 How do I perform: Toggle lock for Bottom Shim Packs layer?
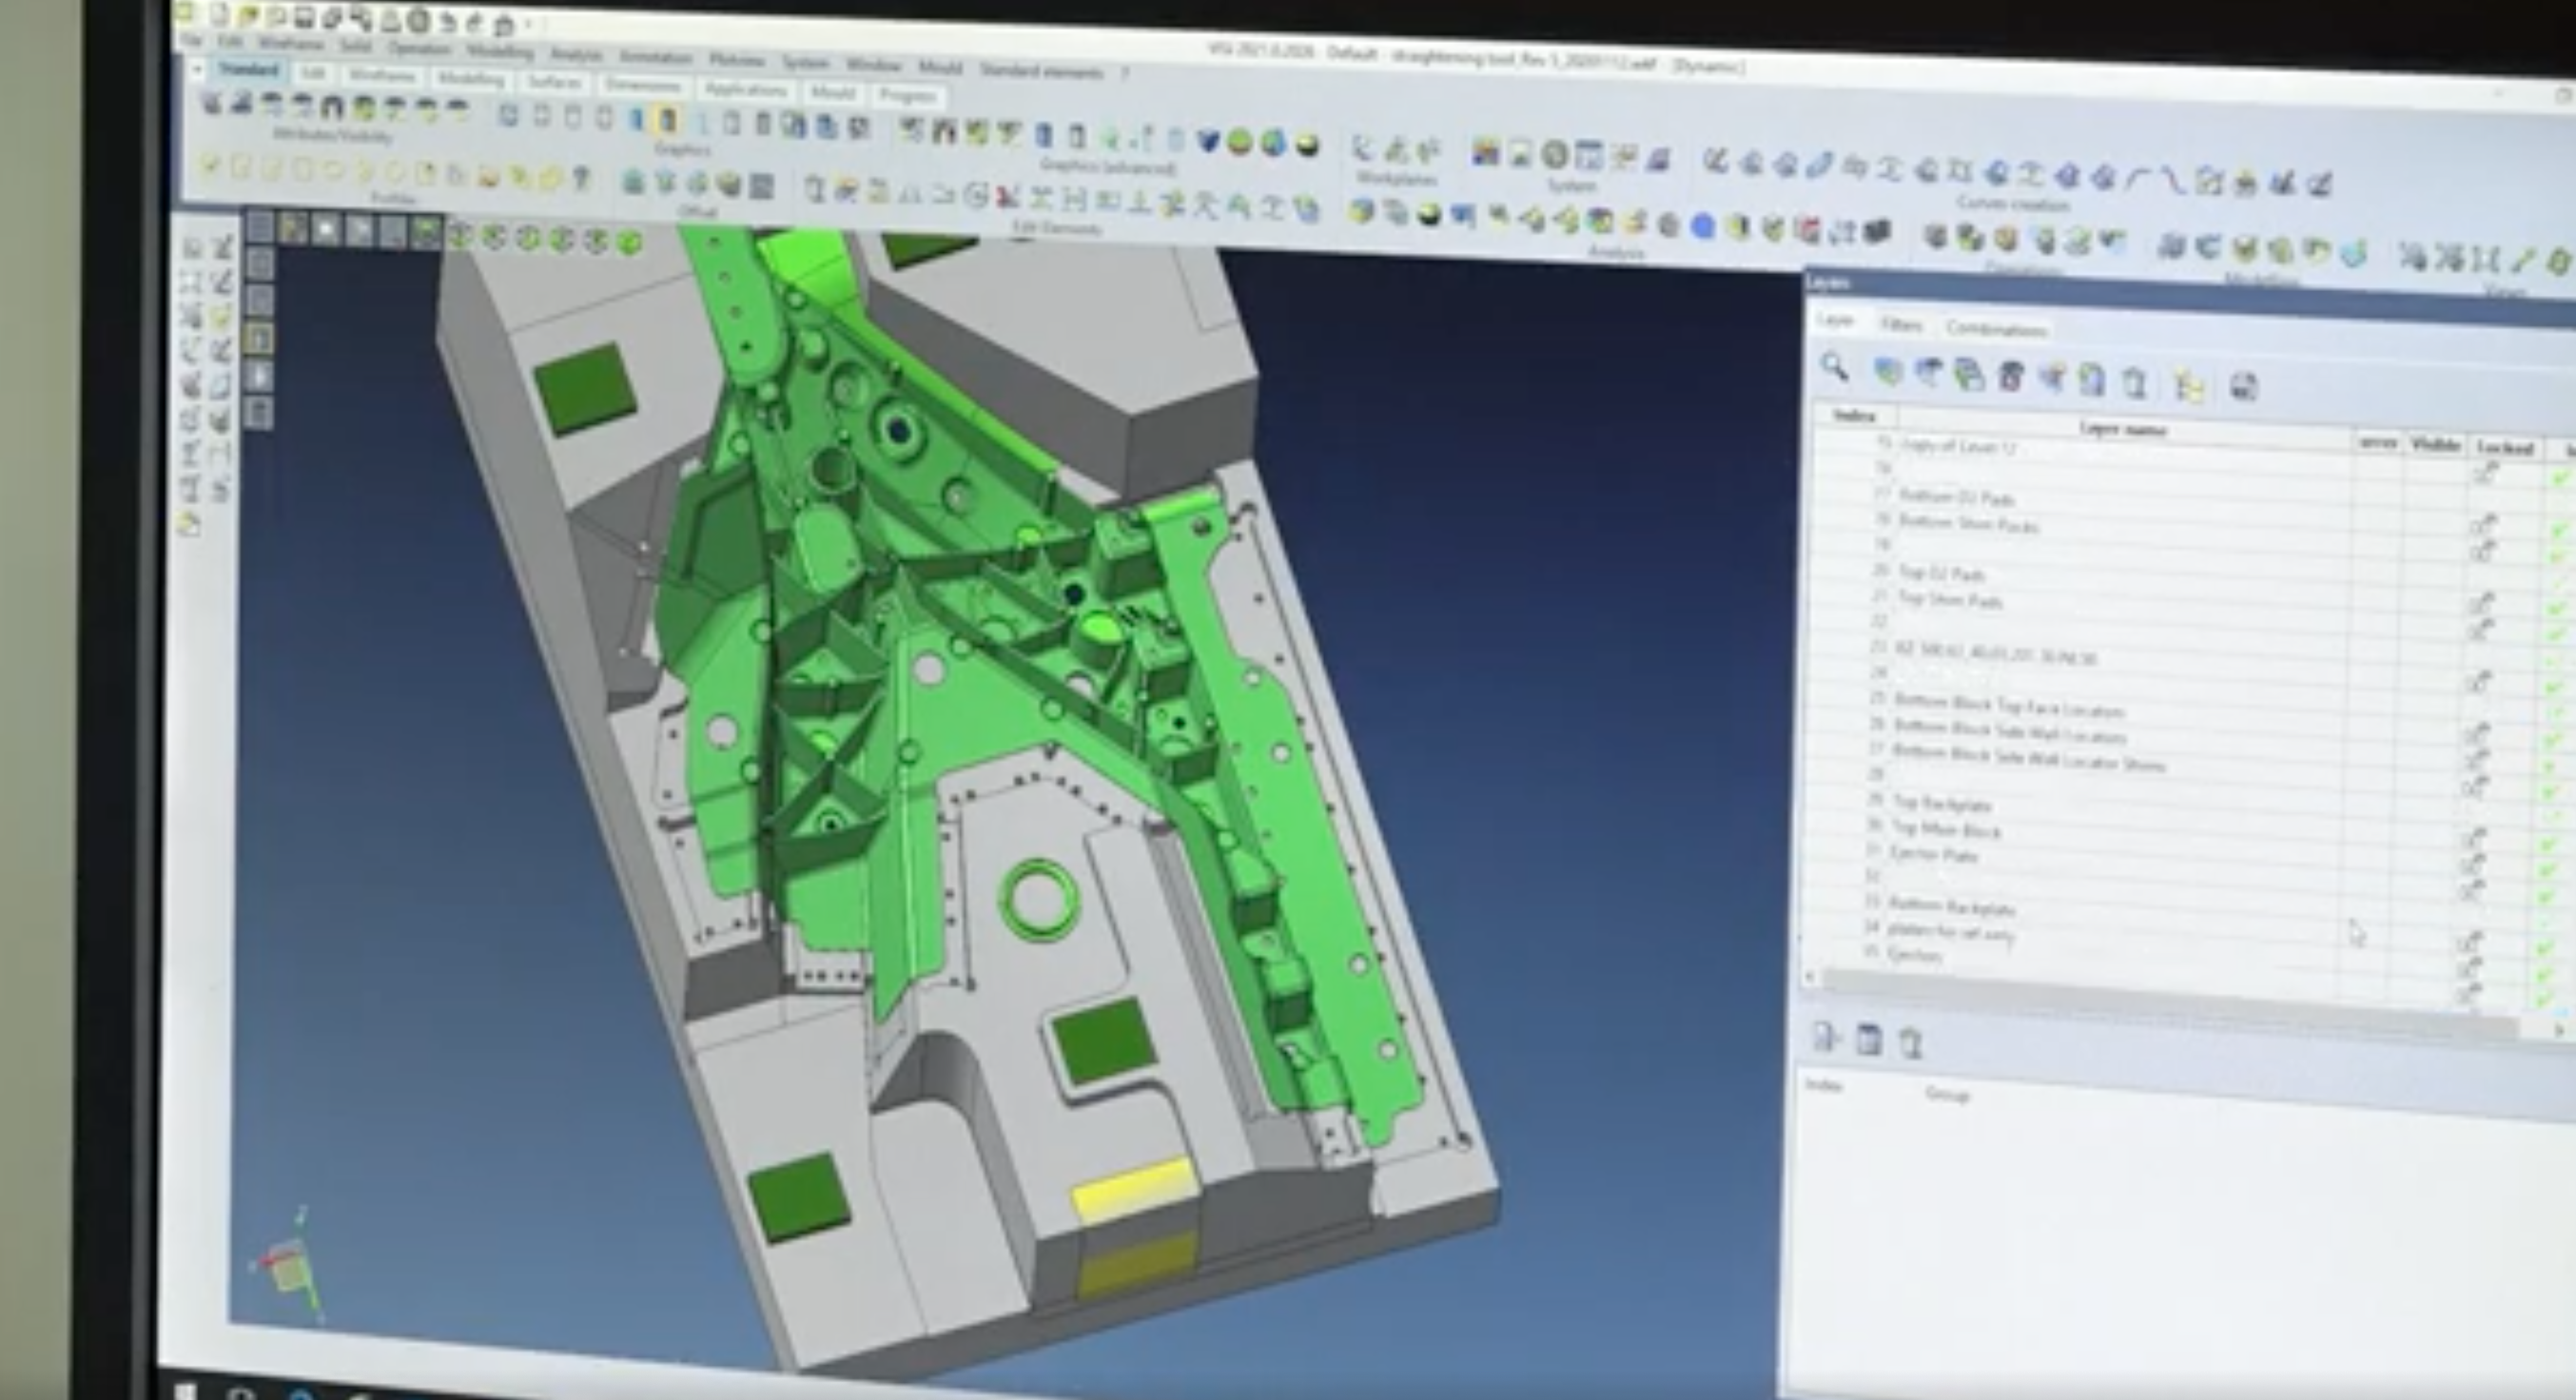point(2482,525)
